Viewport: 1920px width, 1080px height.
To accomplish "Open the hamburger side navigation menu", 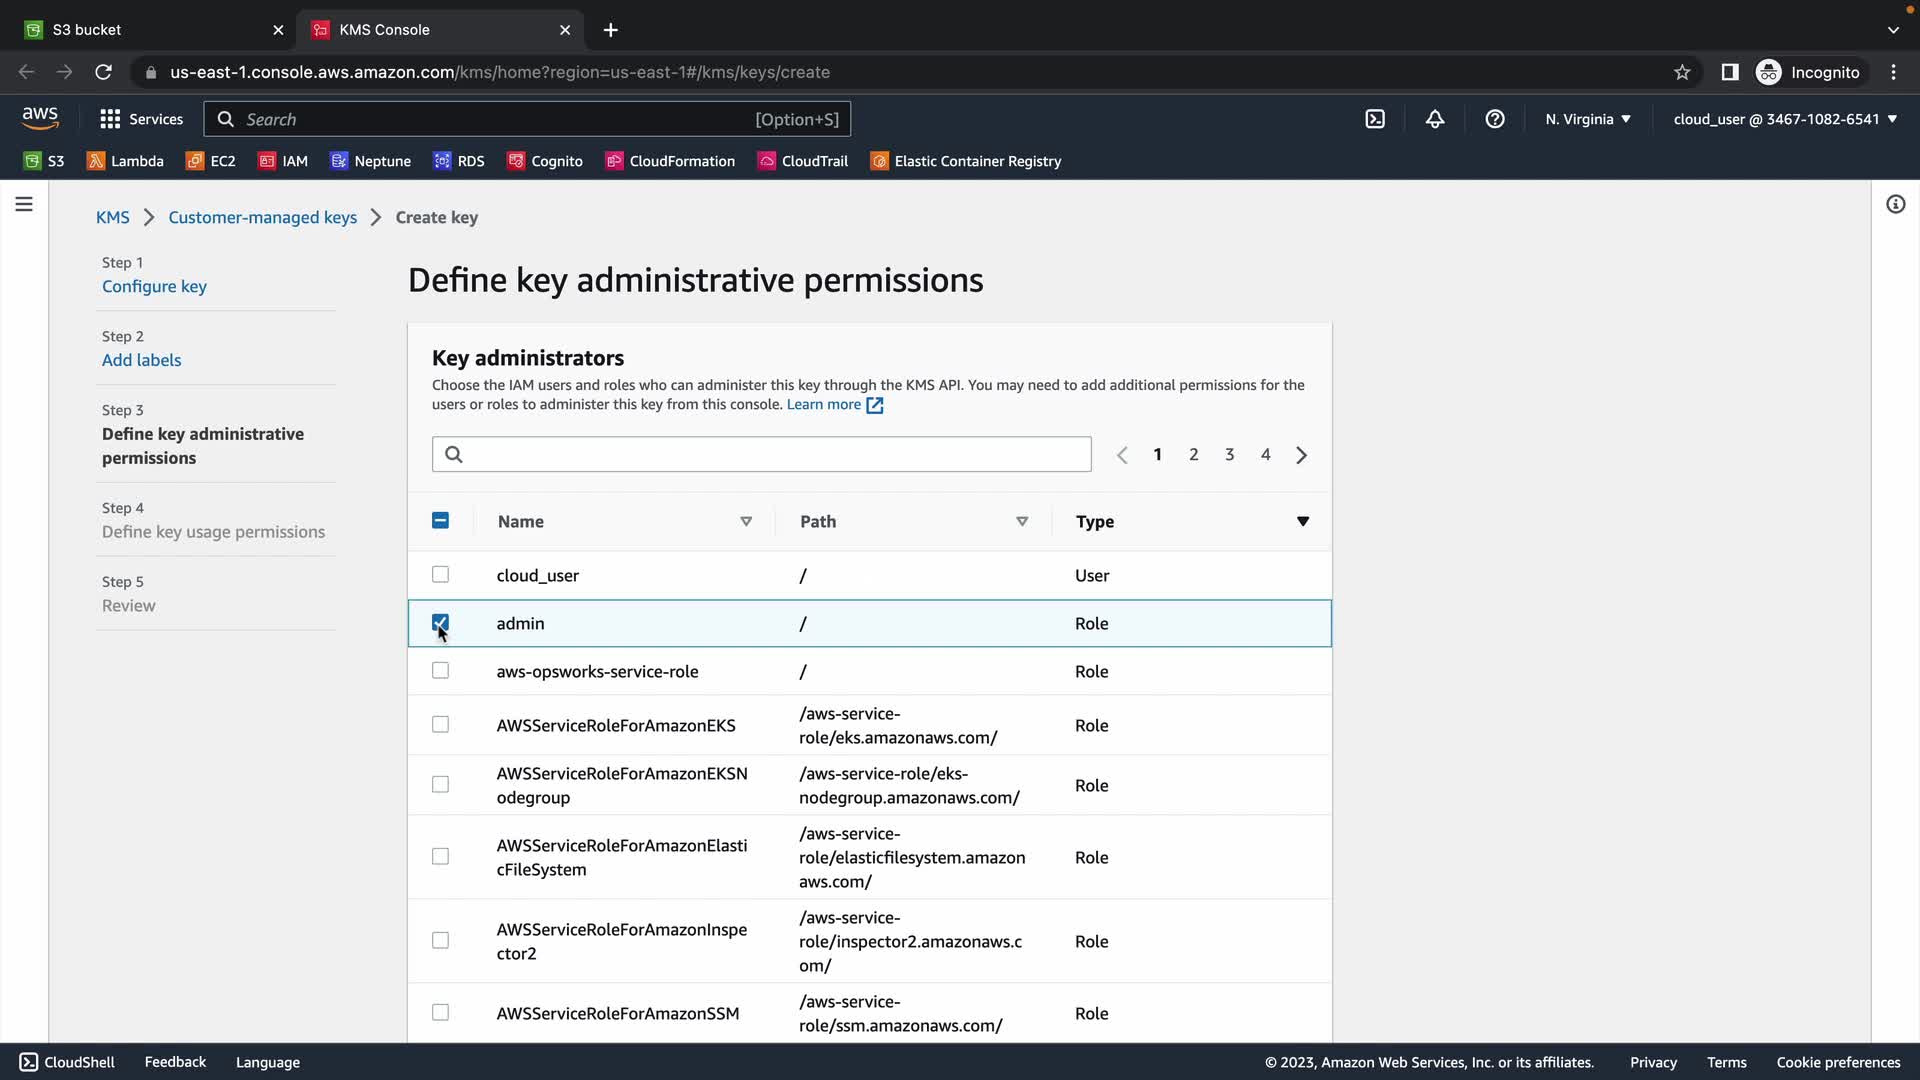I will point(24,204).
